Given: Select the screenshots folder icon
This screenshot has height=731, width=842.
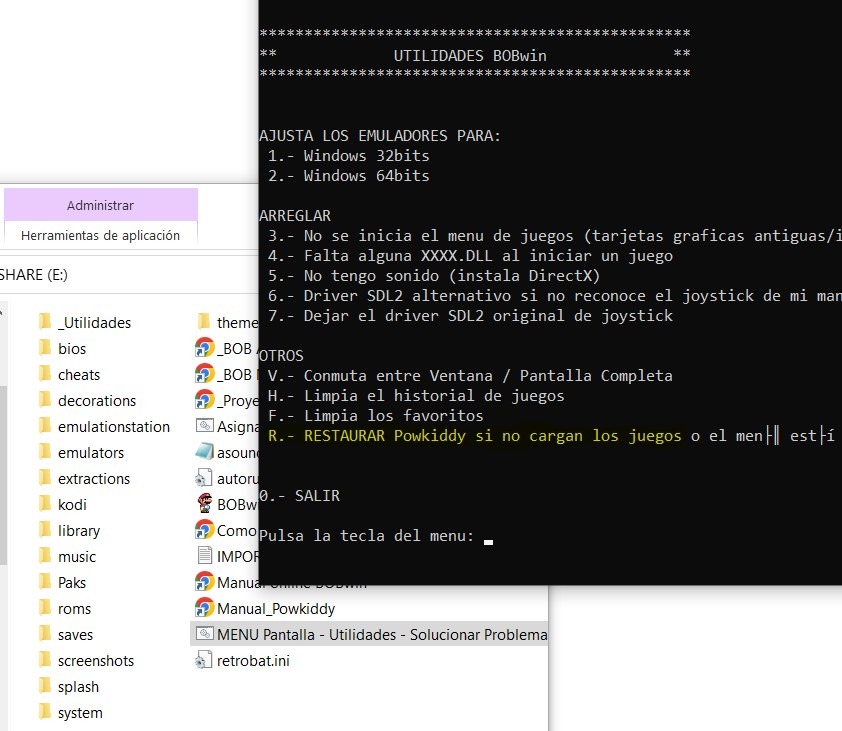Looking at the screenshot, I should pos(45,660).
